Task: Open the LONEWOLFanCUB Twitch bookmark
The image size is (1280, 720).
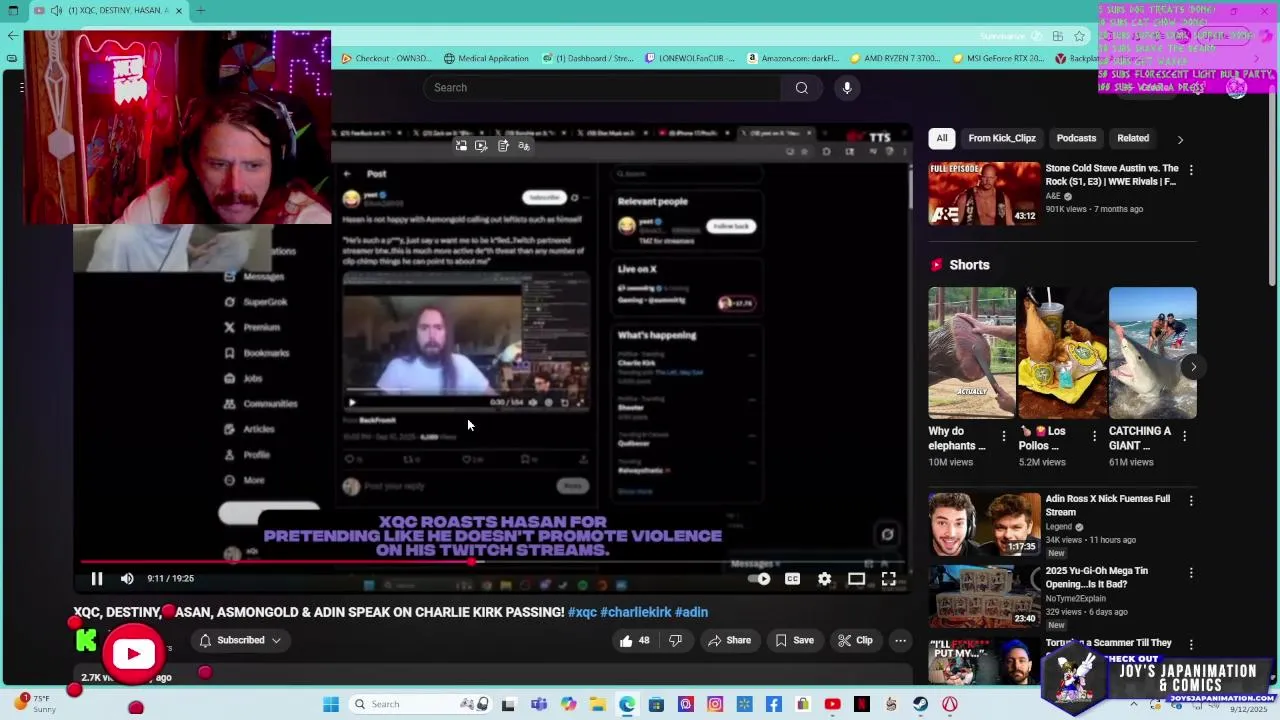Action: point(691,58)
